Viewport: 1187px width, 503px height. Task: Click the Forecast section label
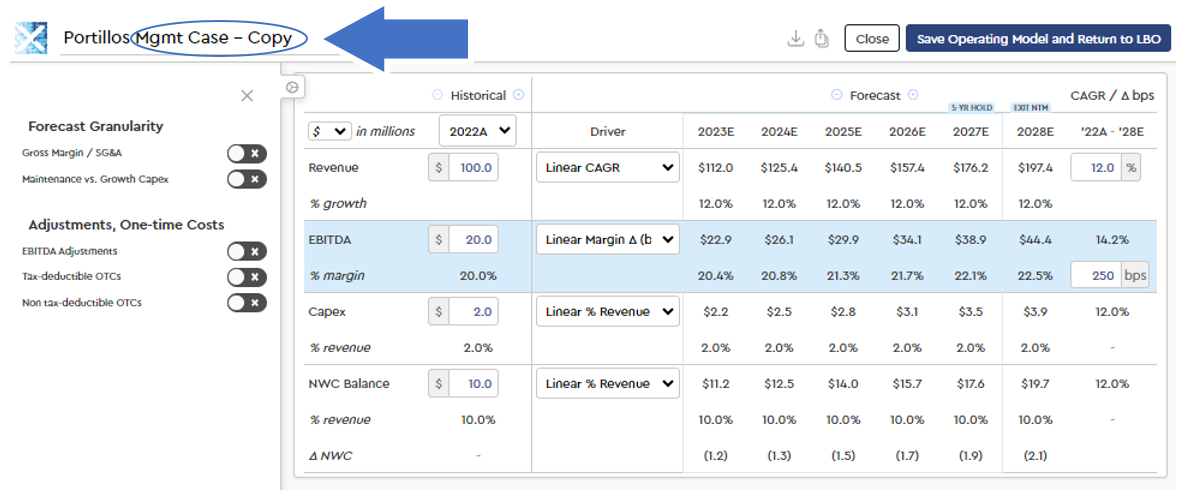pyautogui.click(x=875, y=95)
